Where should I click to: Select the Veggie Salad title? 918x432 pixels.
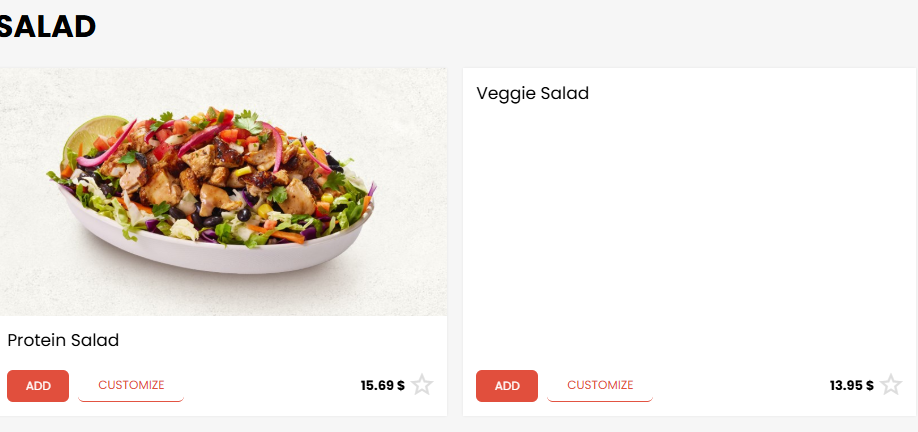point(533,94)
